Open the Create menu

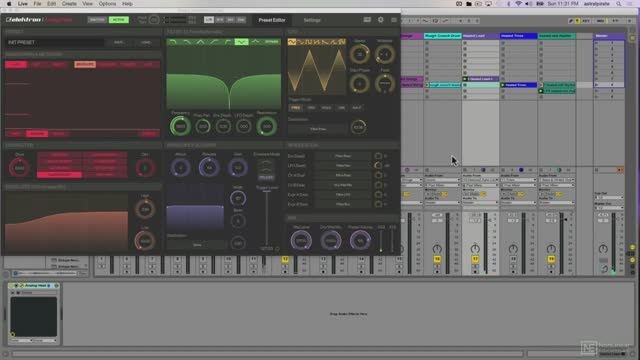69,4
